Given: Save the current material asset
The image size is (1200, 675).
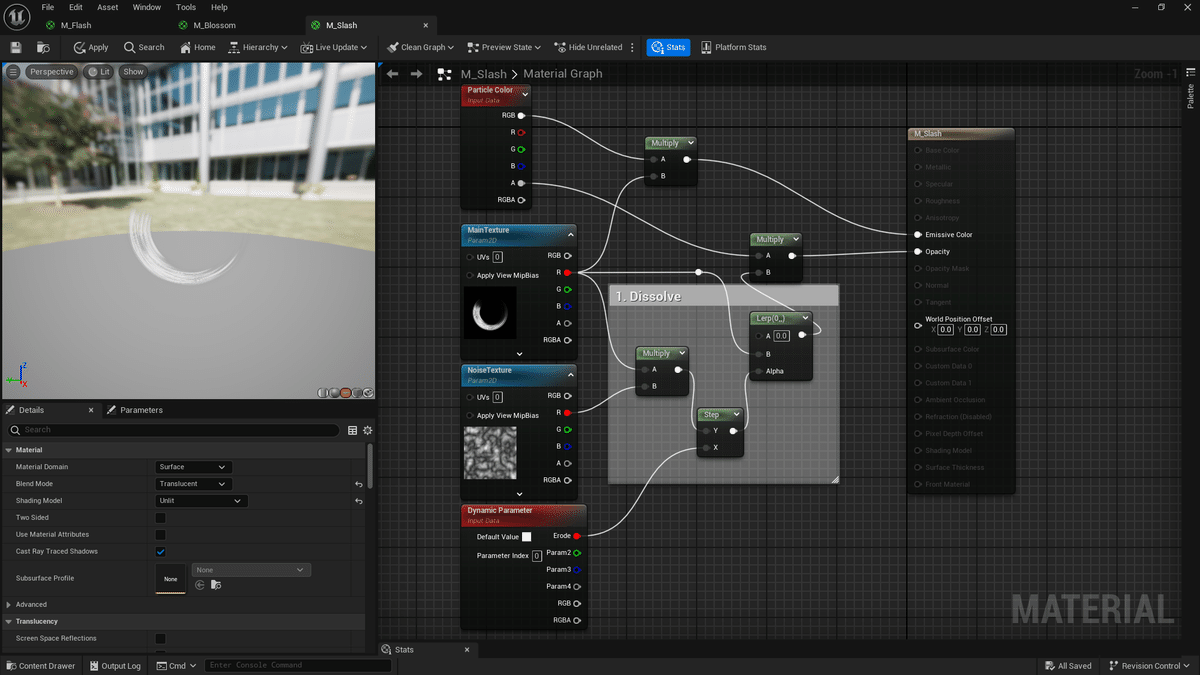Looking at the screenshot, I should pos(16,47).
